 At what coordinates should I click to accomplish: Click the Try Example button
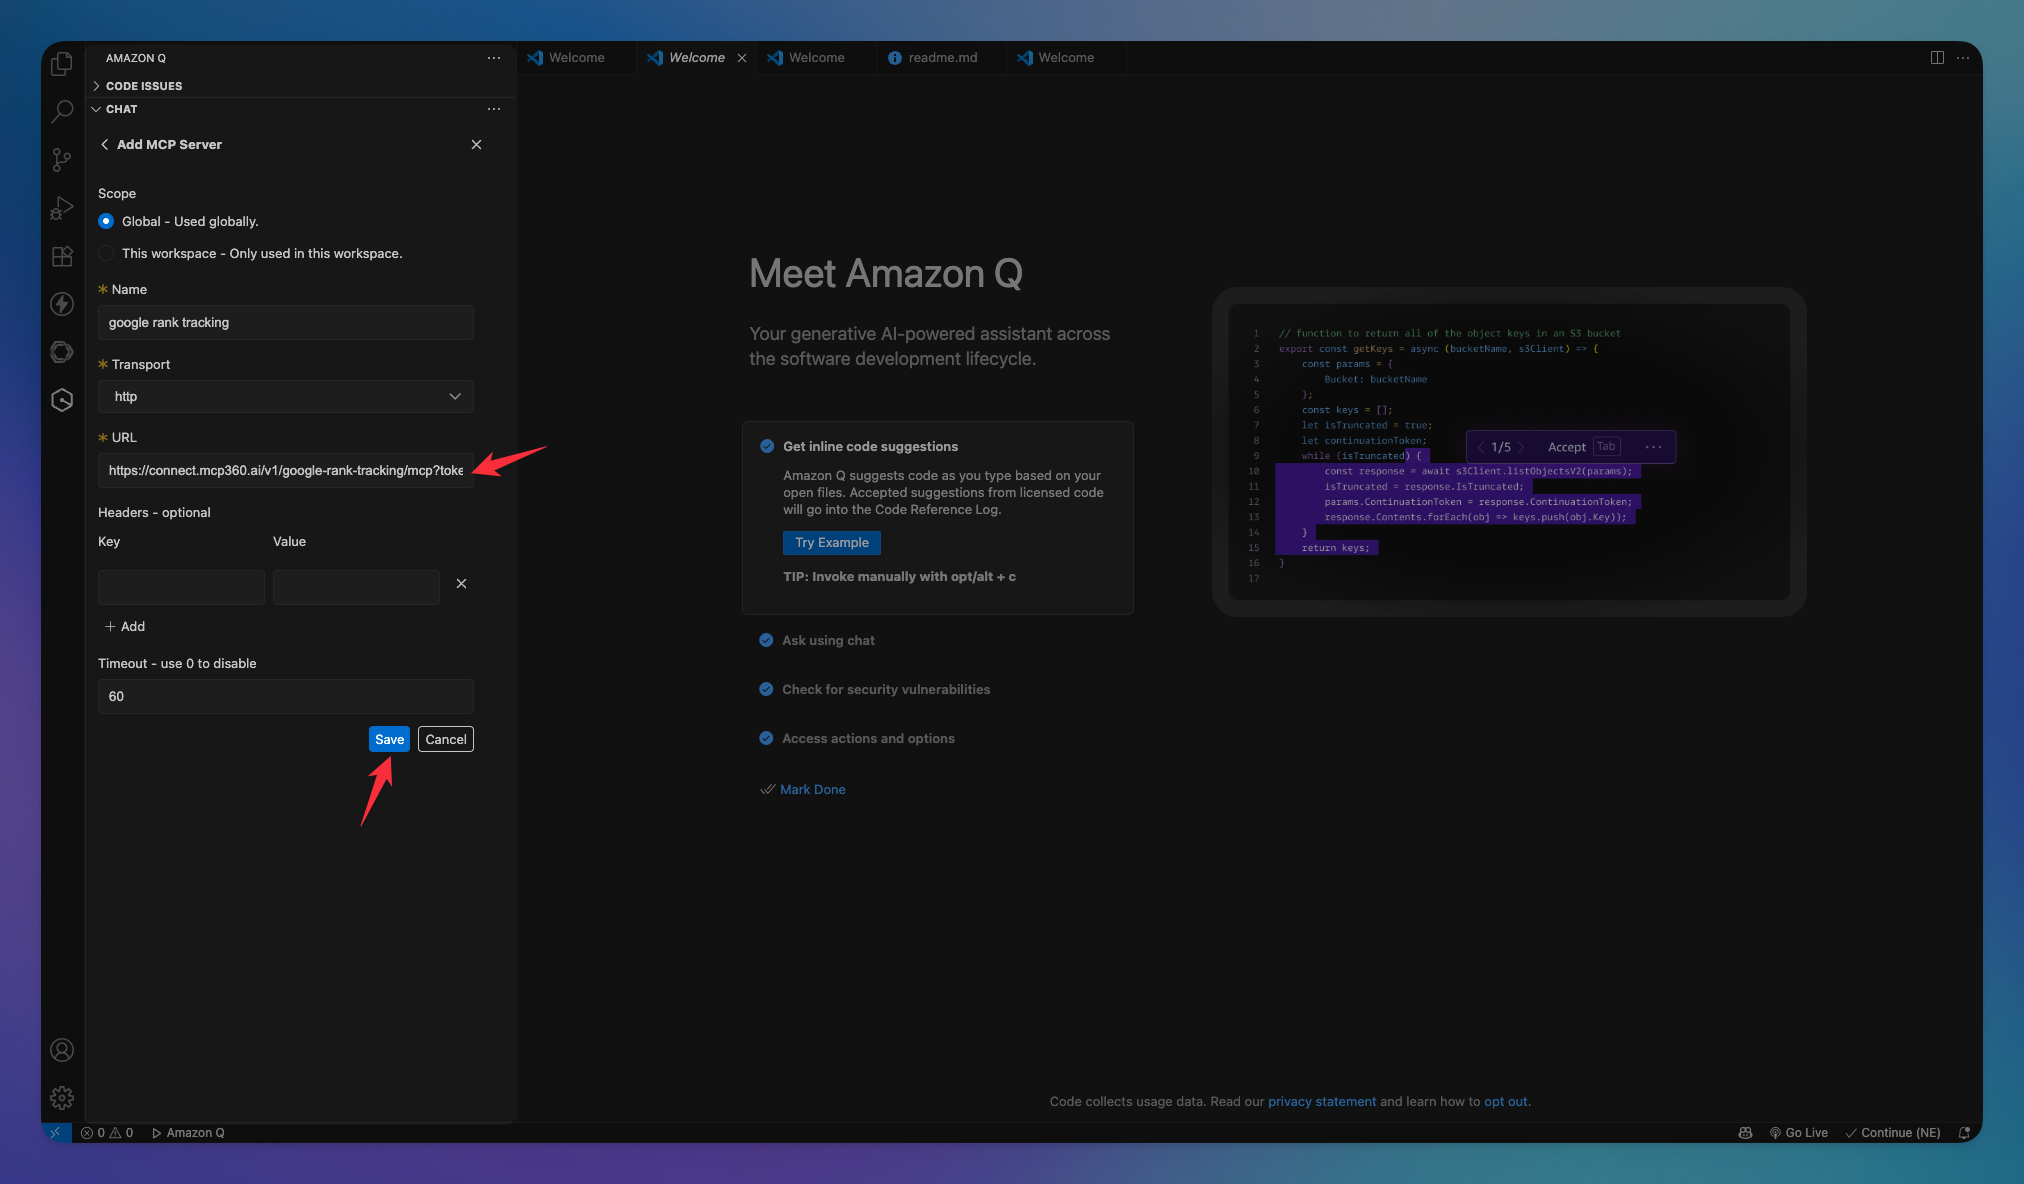[831, 542]
